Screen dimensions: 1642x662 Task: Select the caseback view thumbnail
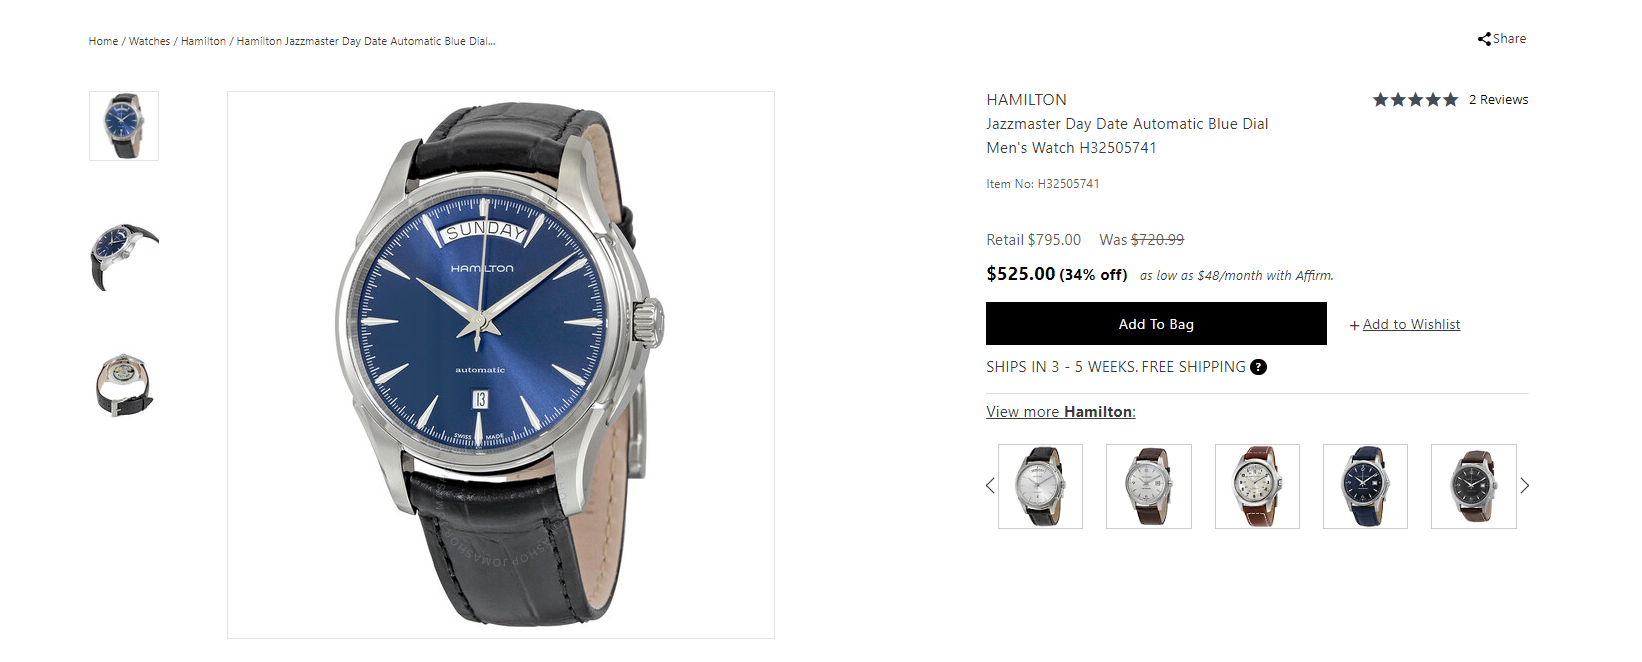pyautogui.click(x=124, y=385)
